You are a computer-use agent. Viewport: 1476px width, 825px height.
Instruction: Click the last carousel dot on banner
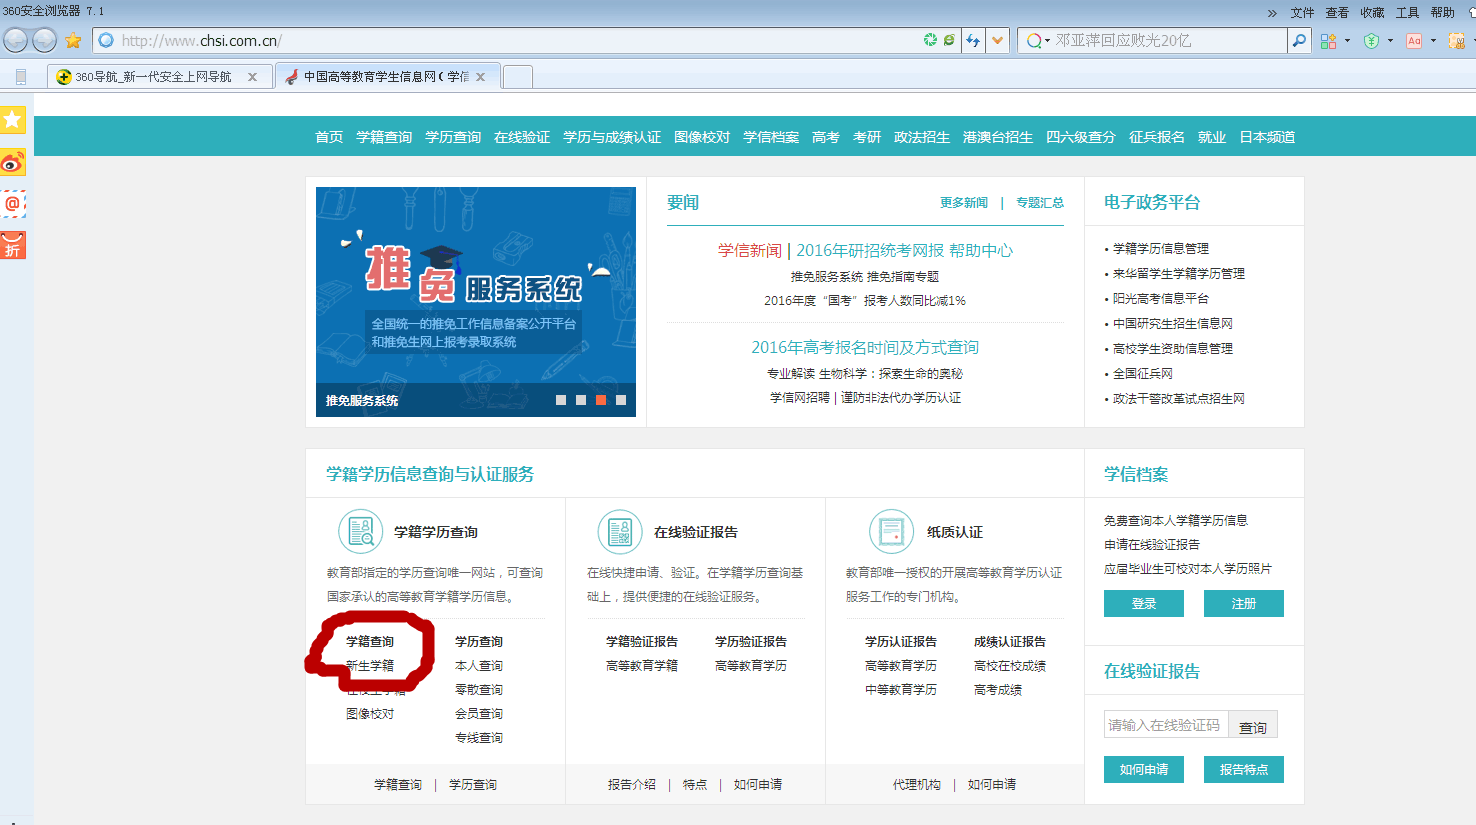[x=621, y=400]
